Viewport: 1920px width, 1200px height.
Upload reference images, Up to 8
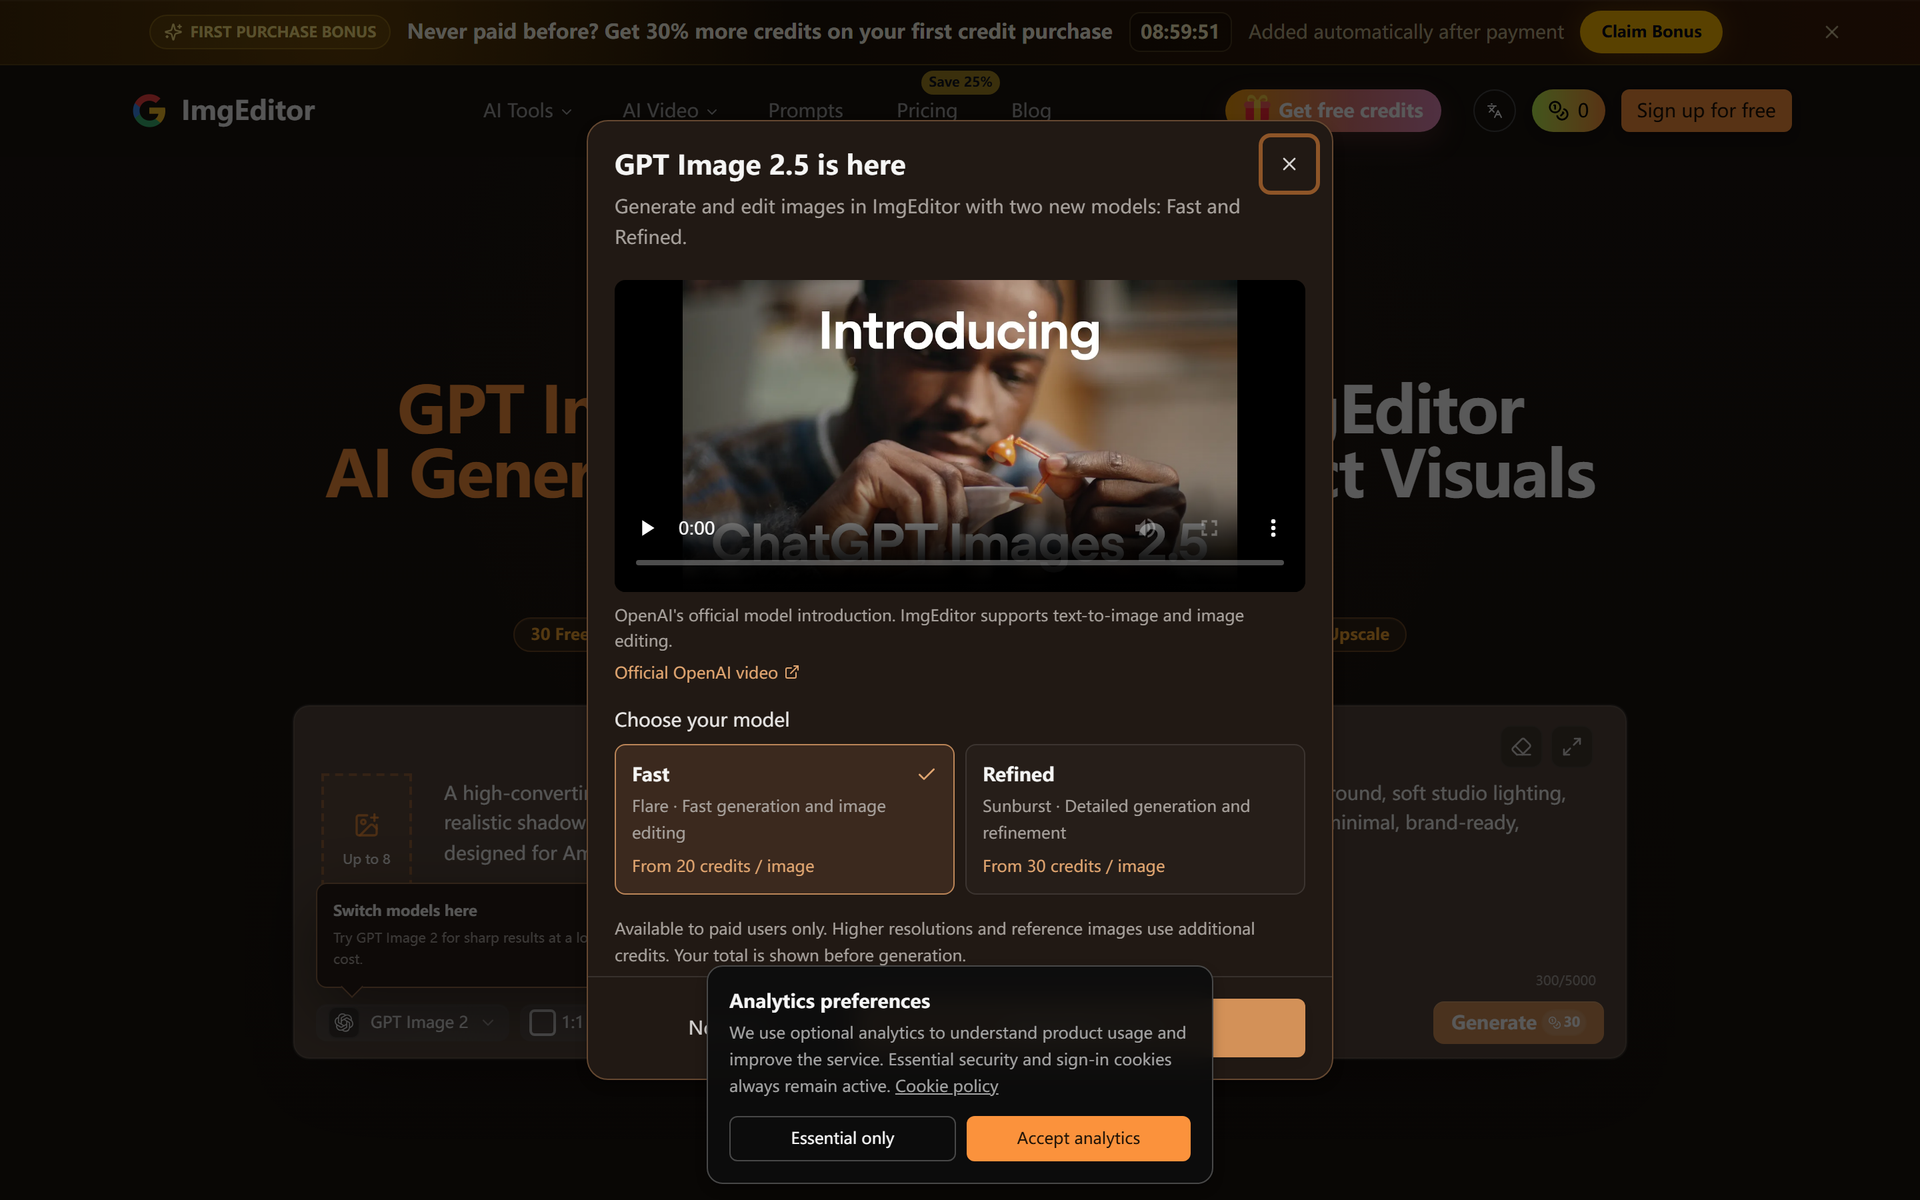pyautogui.click(x=366, y=828)
